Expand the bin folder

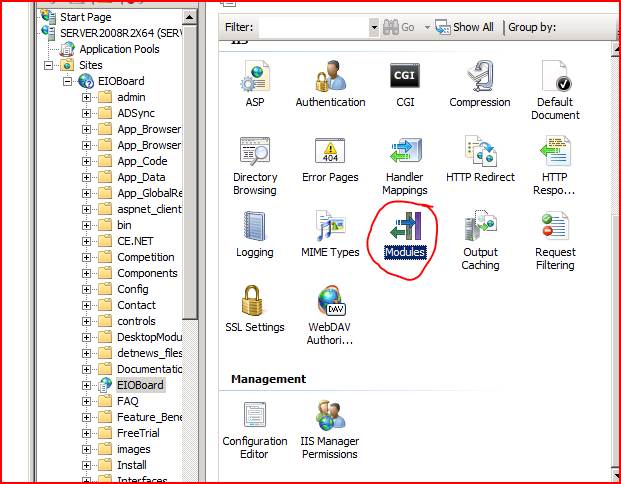click(x=86, y=225)
